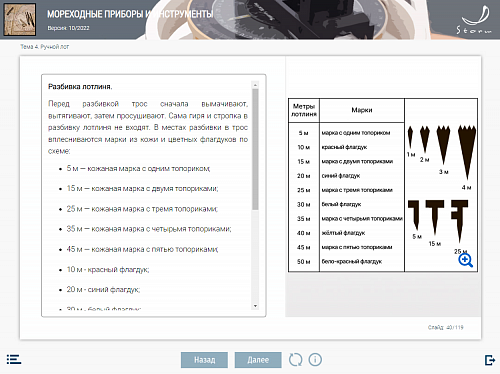Advance with the Далее button
This screenshot has height=374, width=500.
tap(258, 360)
